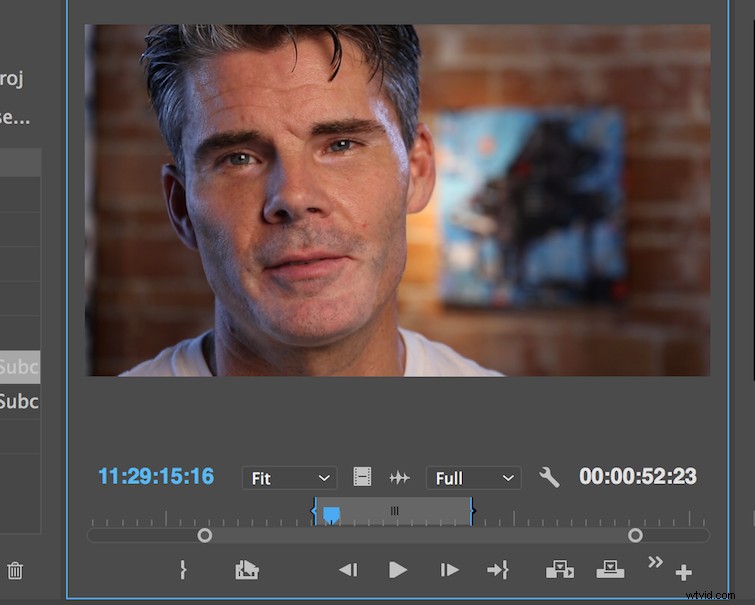This screenshot has width=755, height=605.
Task: Click Drag Video Only filmstrip icon
Action: tap(362, 477)
